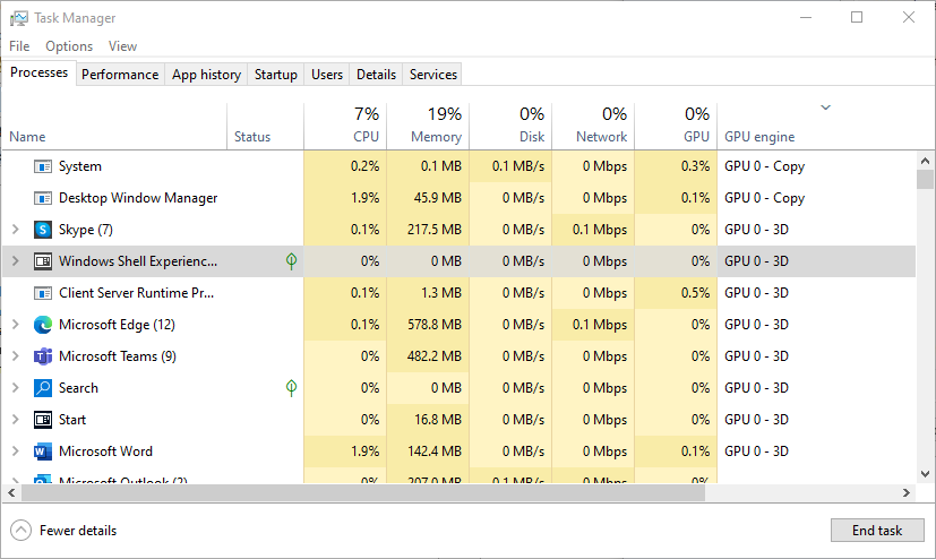Select the 142.4 MB memory cell
The image size is (936, 560).
tap(428, 451)
